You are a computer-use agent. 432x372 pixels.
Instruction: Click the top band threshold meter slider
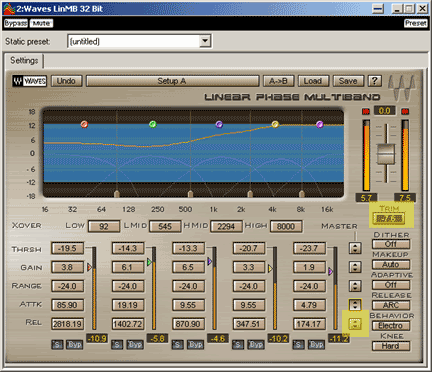(335, 289)
